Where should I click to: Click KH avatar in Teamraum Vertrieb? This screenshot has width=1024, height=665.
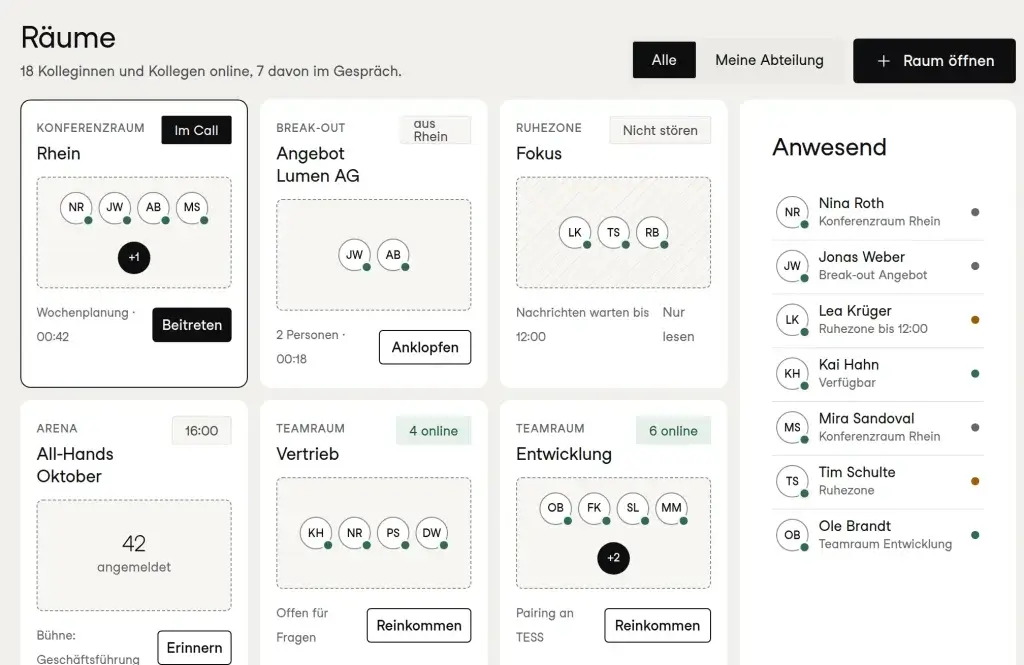tap(316, 533)
